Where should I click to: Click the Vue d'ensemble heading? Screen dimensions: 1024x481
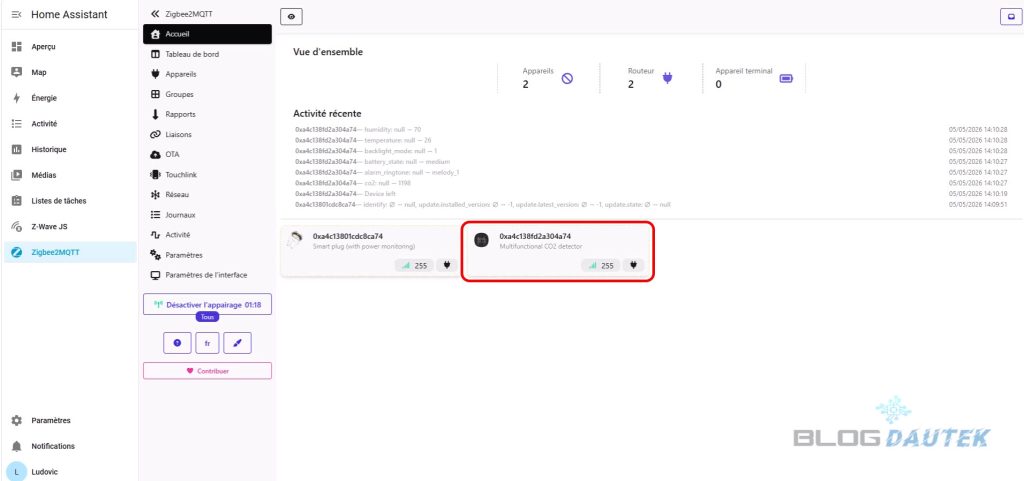pyautogui.click(x=328, y=52)
